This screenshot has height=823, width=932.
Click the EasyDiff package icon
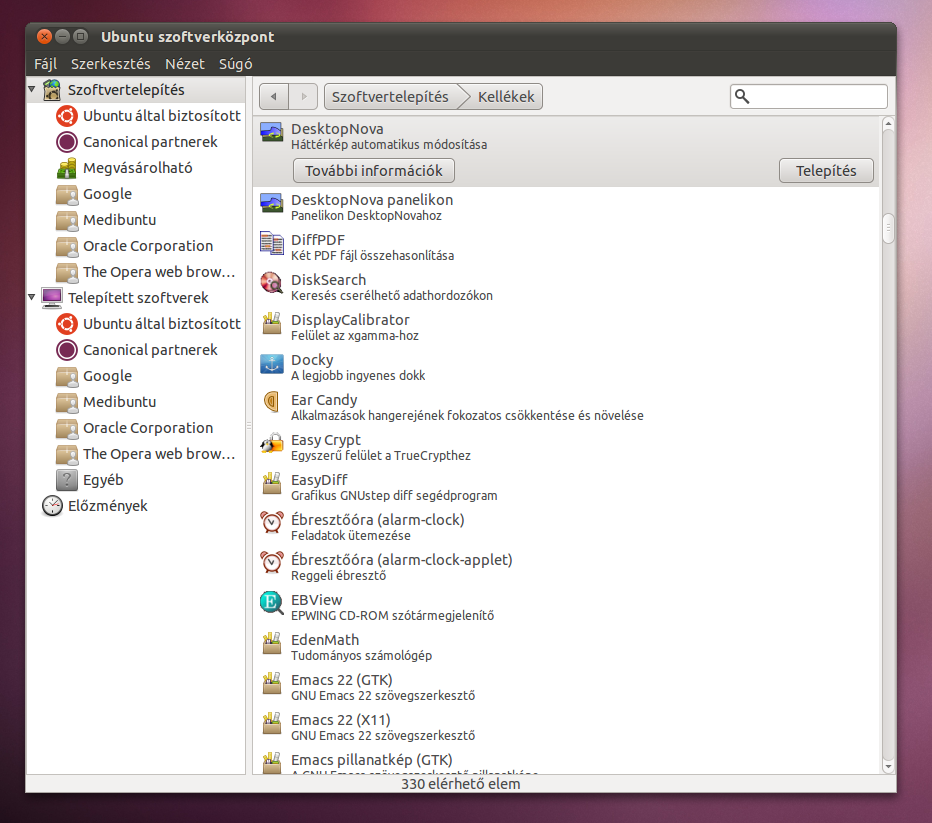coord(272,483)
